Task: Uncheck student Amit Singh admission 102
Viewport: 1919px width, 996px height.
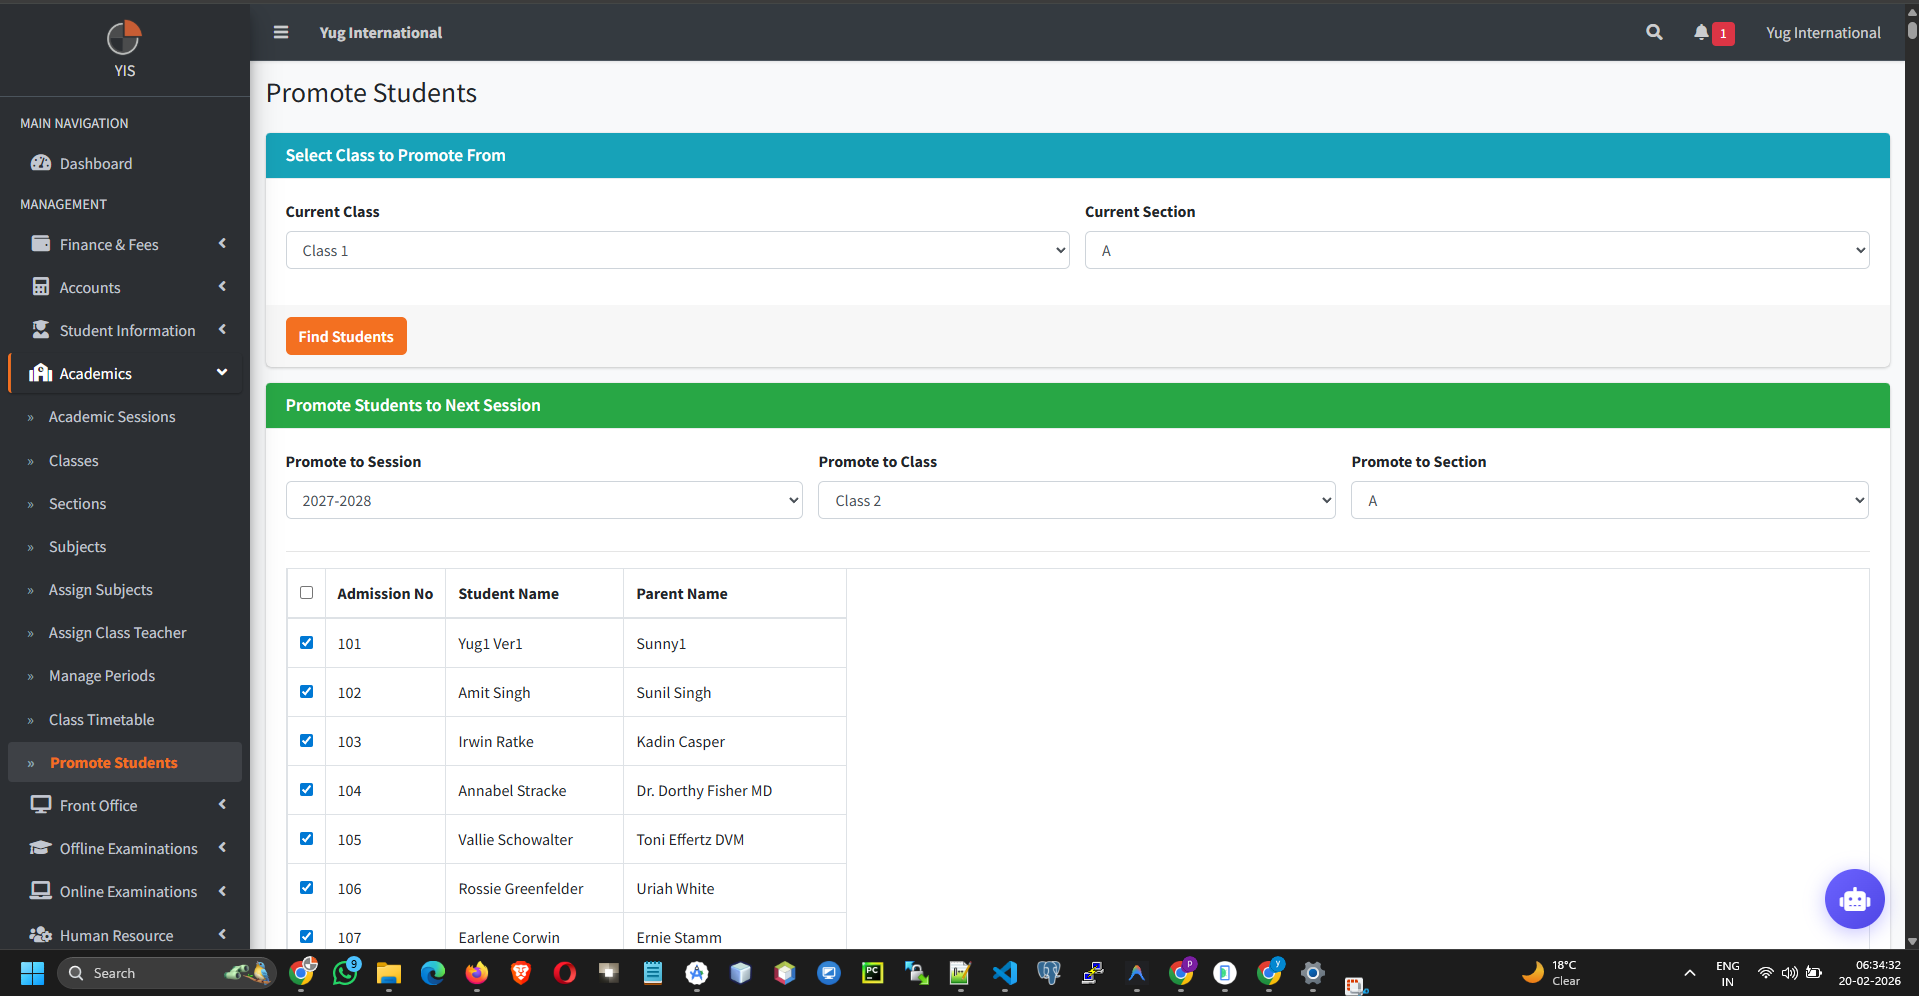Action: 306,691
